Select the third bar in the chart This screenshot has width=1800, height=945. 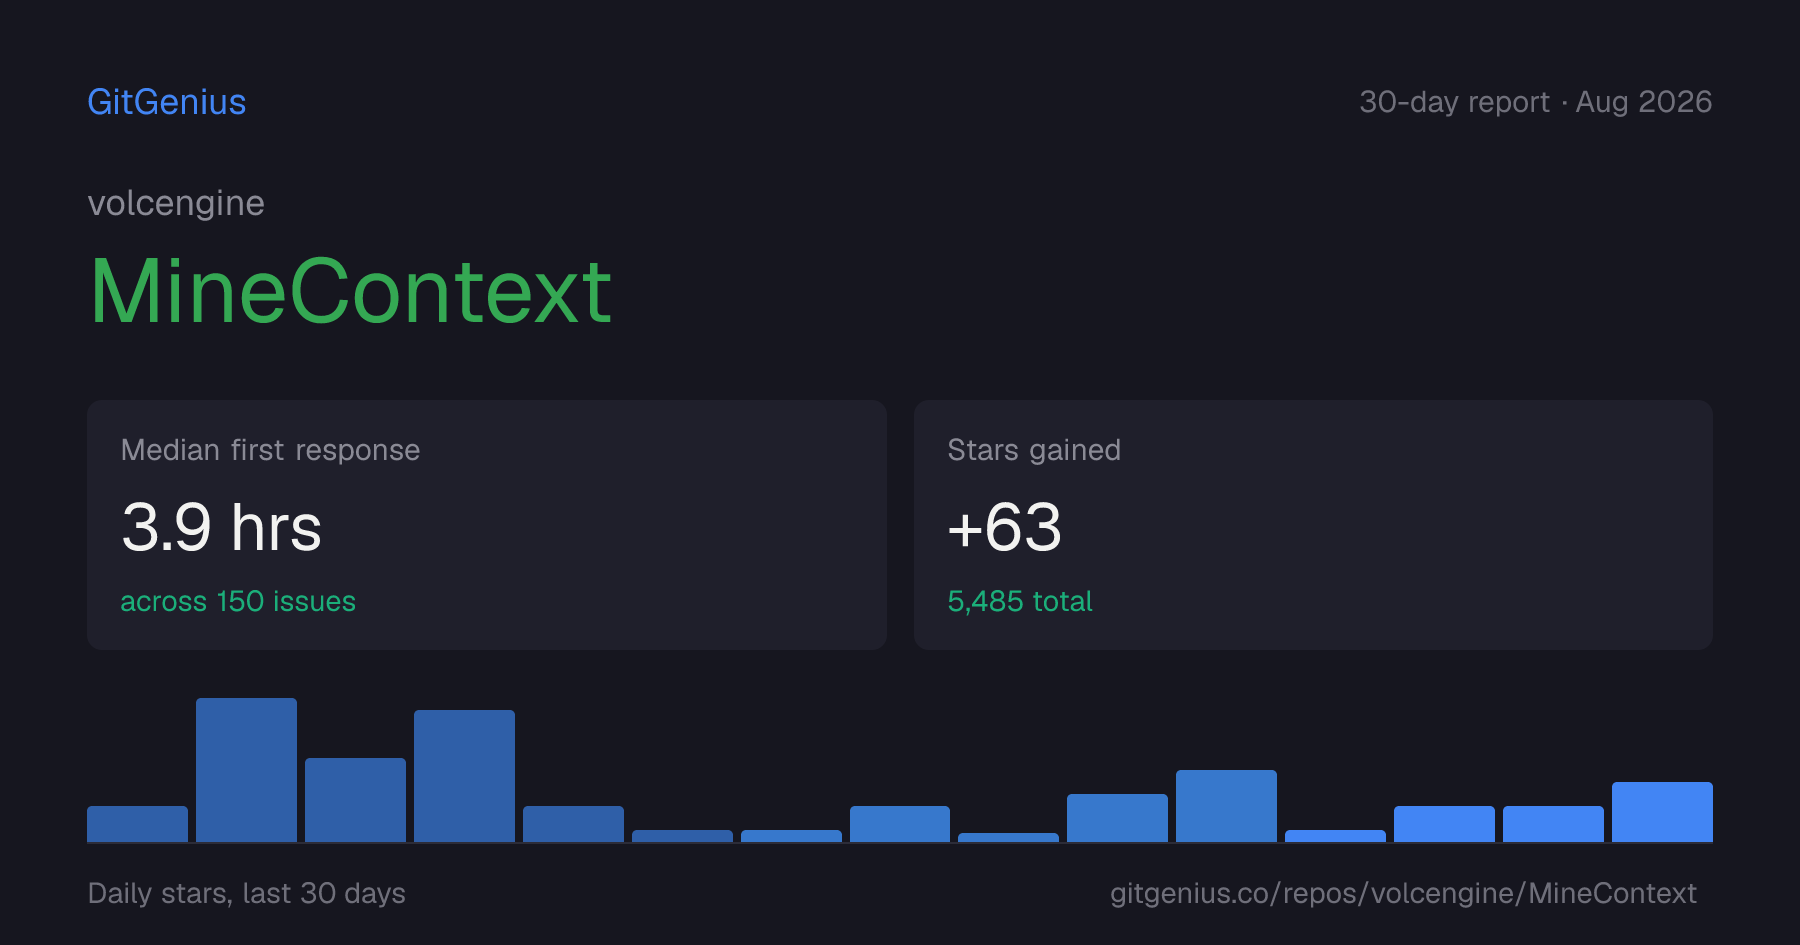click(355, 800)
